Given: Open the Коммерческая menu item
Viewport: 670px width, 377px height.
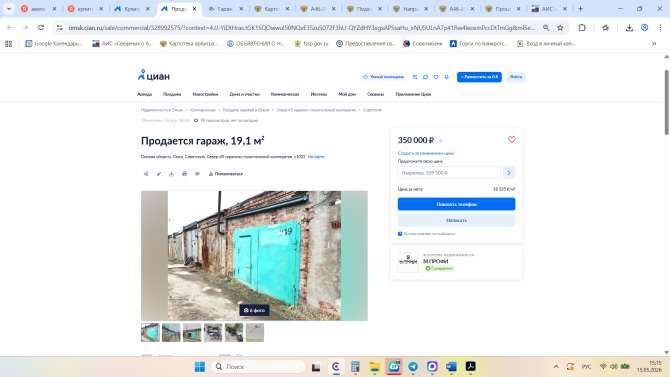Looking at the screenshot, I should [x=285, y=94].
